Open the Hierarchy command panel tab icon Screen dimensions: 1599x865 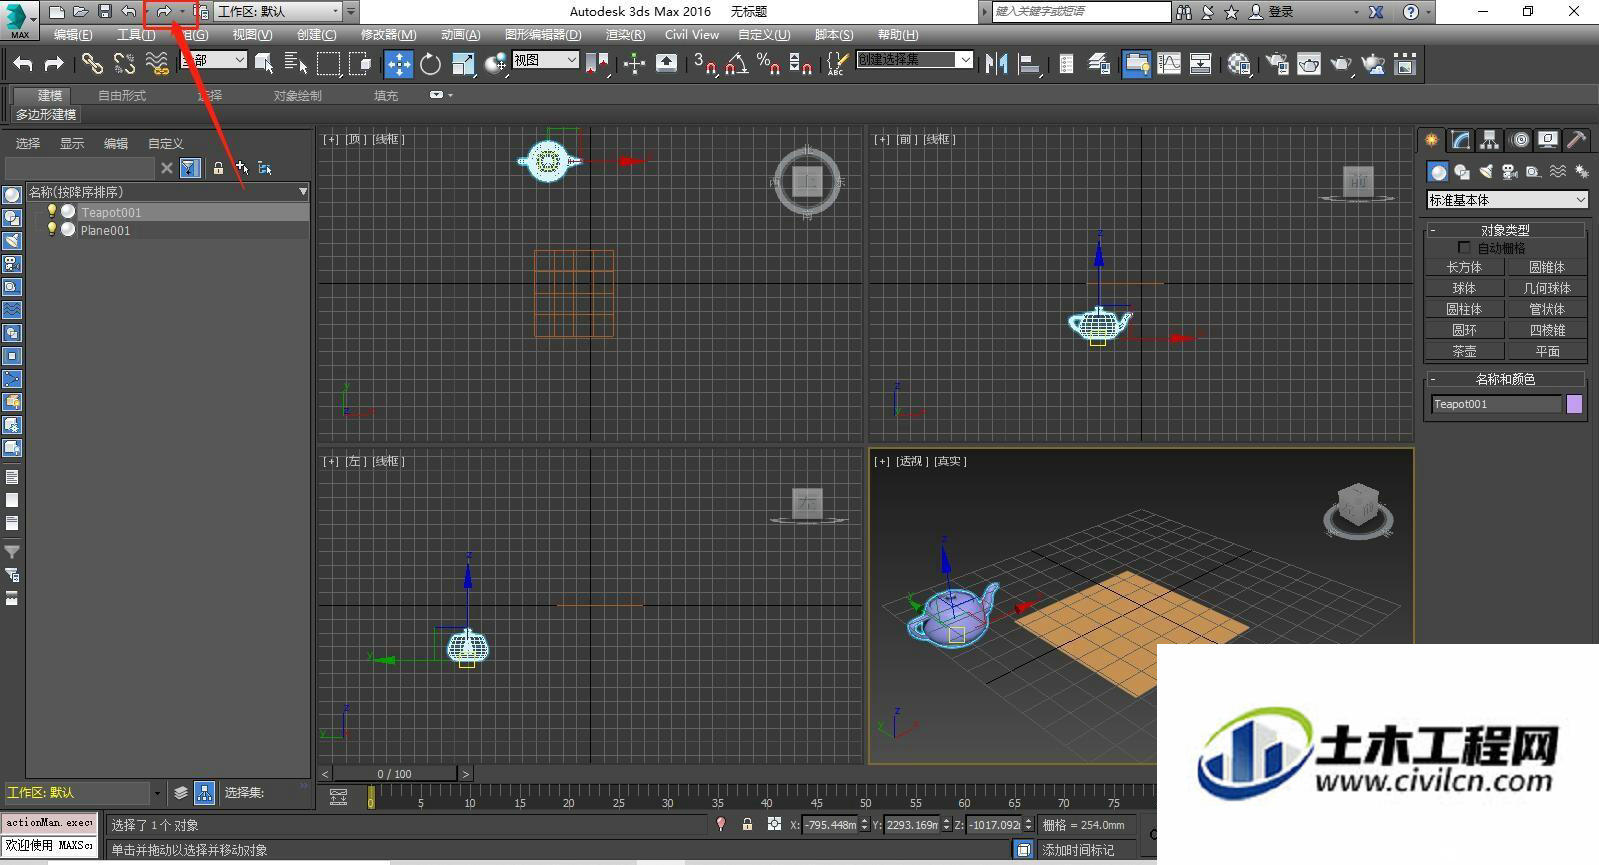click(x=1490, y=140)
